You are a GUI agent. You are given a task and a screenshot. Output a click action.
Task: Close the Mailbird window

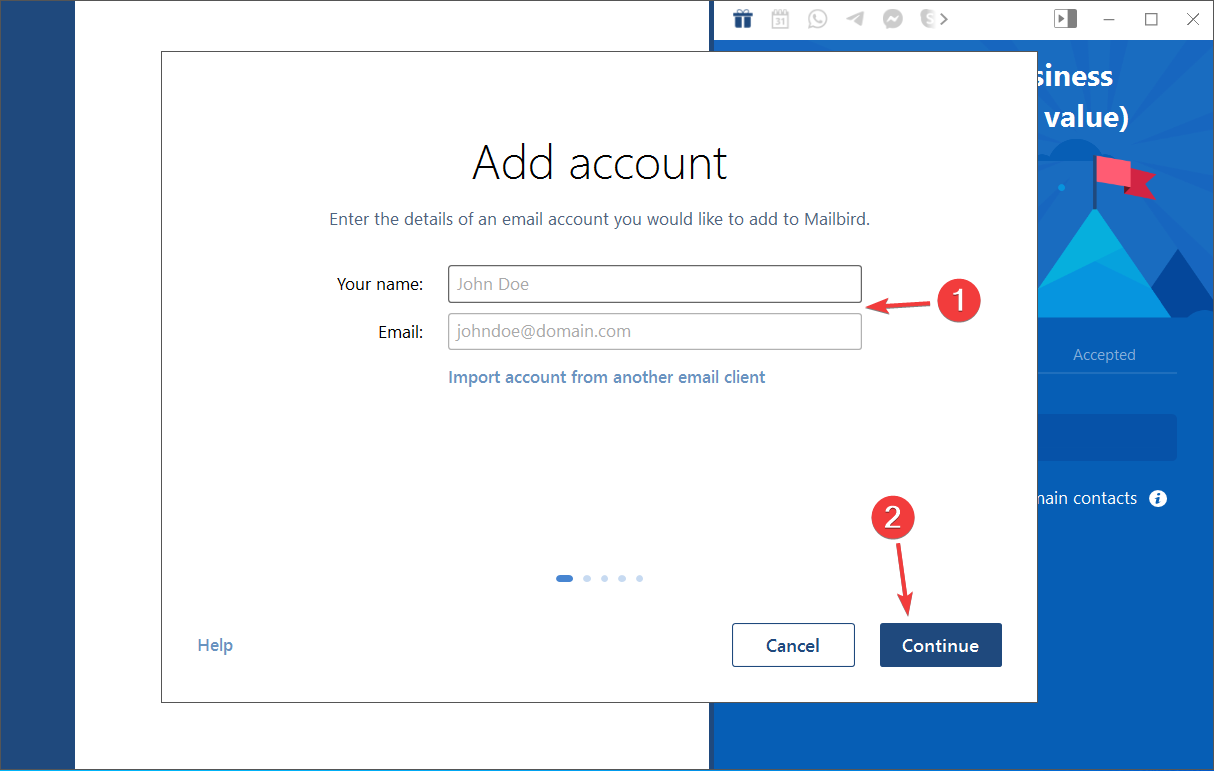pyautogui.click(x=1191, y=19)
